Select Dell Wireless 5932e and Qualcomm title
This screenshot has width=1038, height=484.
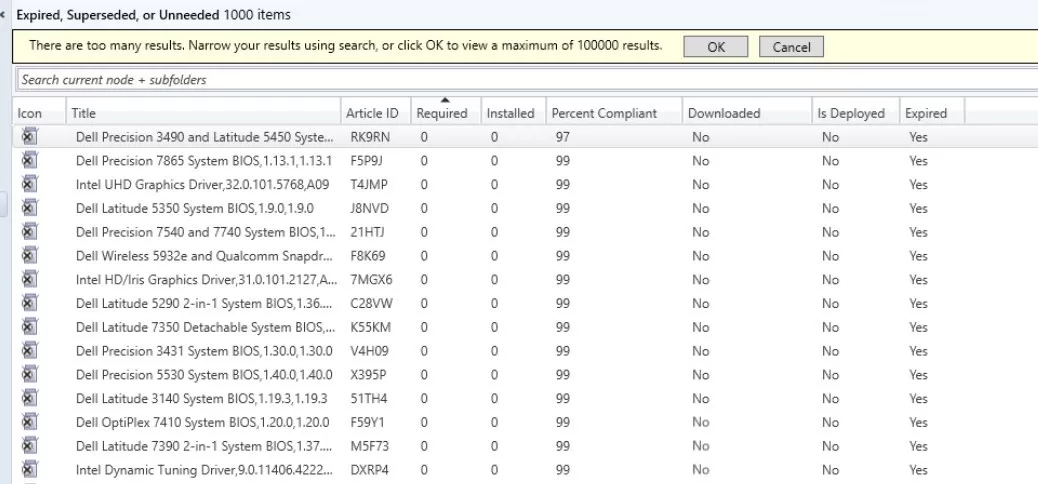point(205,256)
